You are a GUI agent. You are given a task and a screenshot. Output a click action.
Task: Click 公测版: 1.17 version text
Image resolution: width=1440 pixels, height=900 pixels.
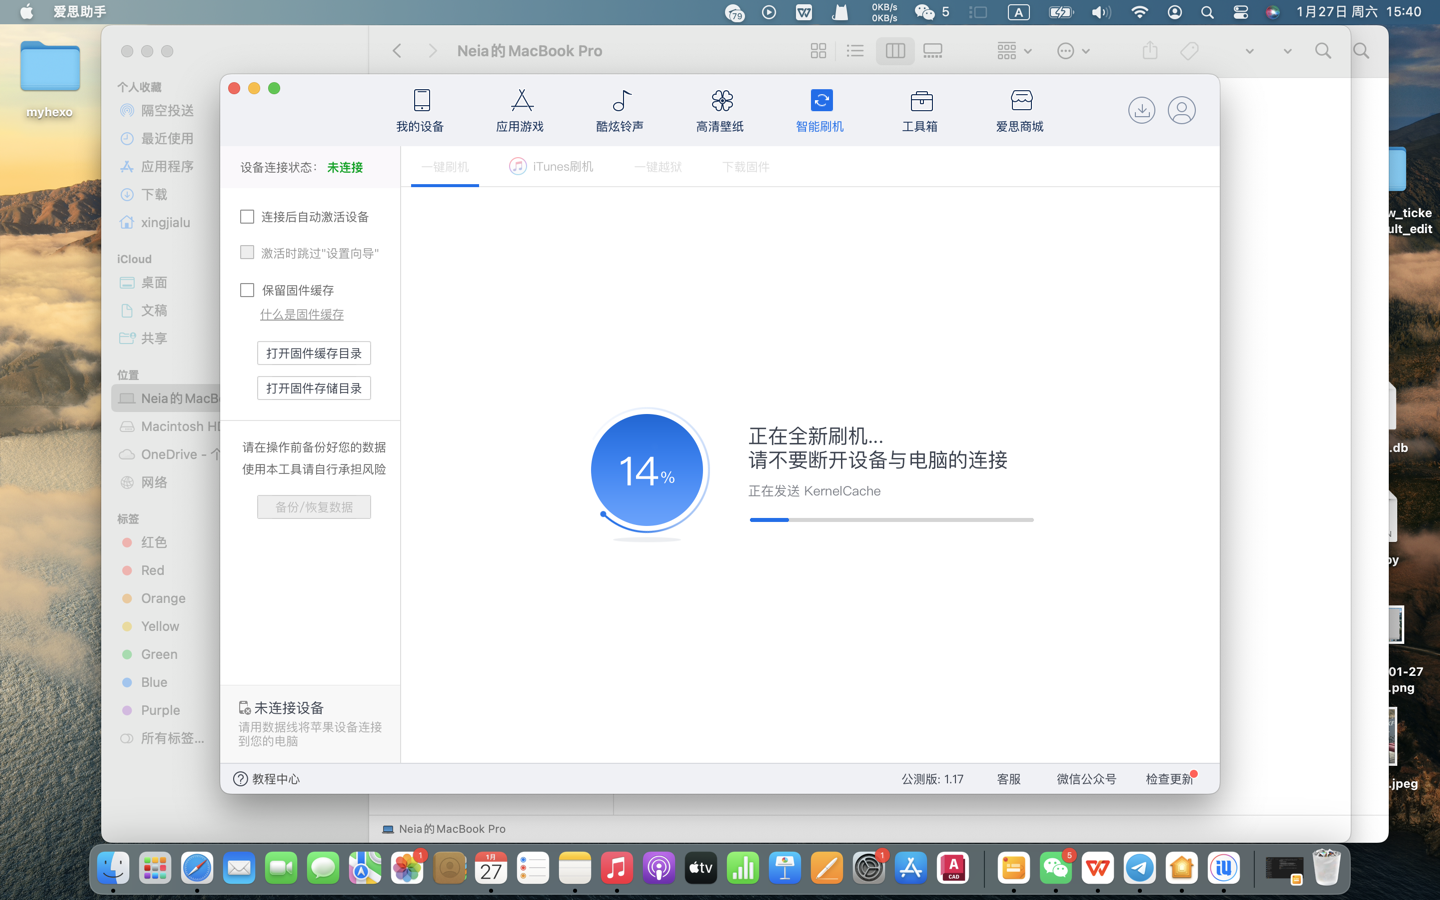[933, 779]
